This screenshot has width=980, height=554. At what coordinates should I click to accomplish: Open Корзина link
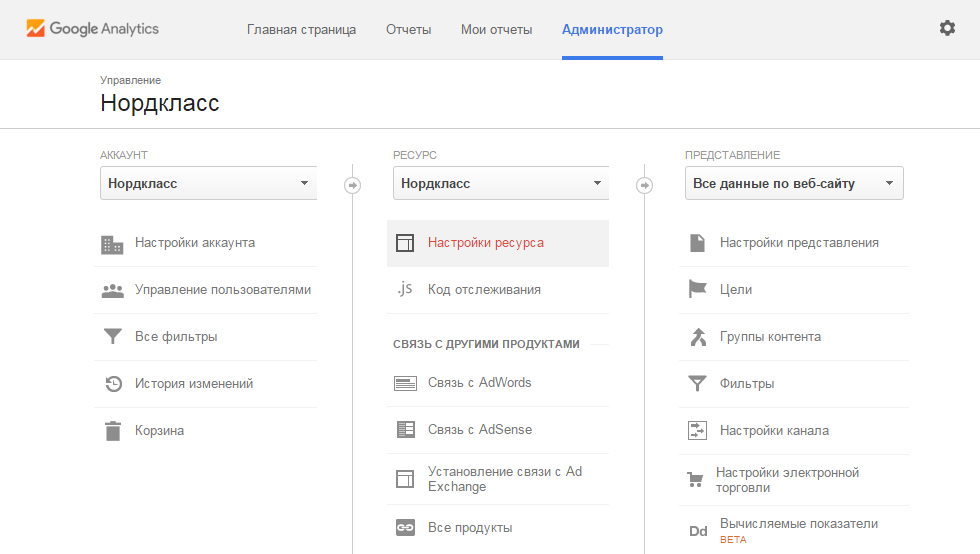[159, 430]
